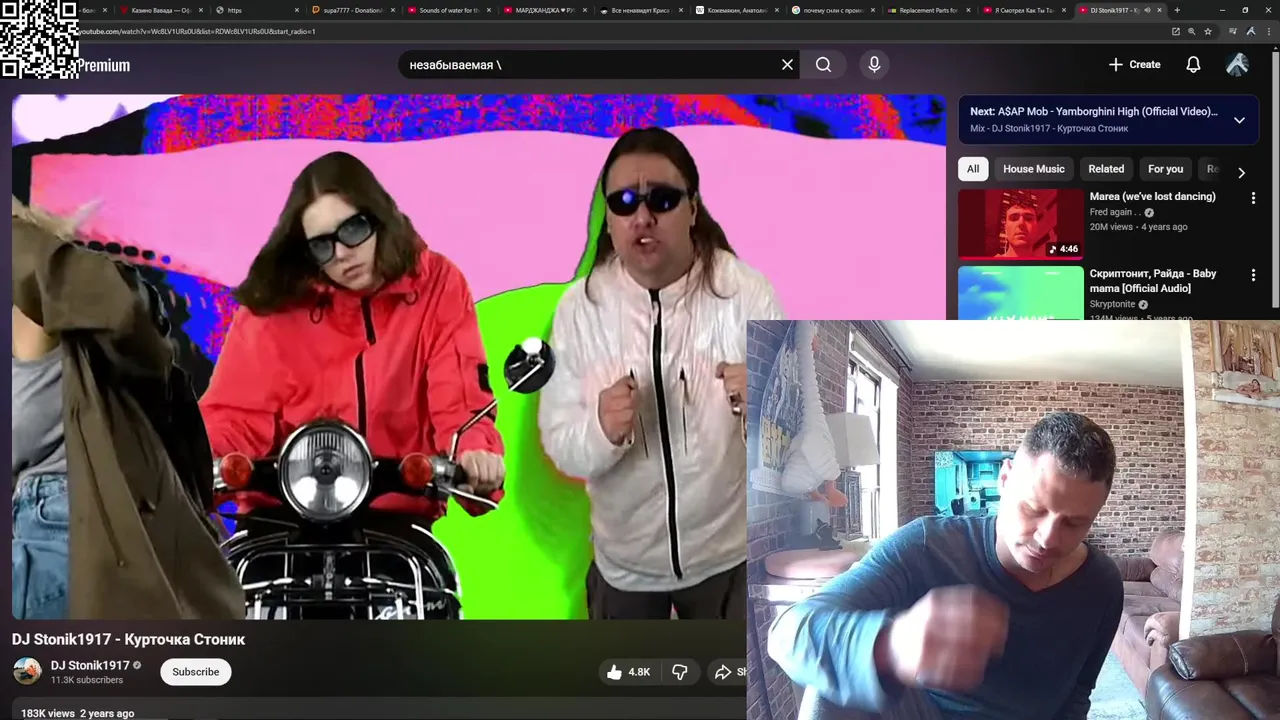The height and width of the screenshot is (720, 1280).
Task: Expand the mix playlist panel
Action: pos(1239,120)
